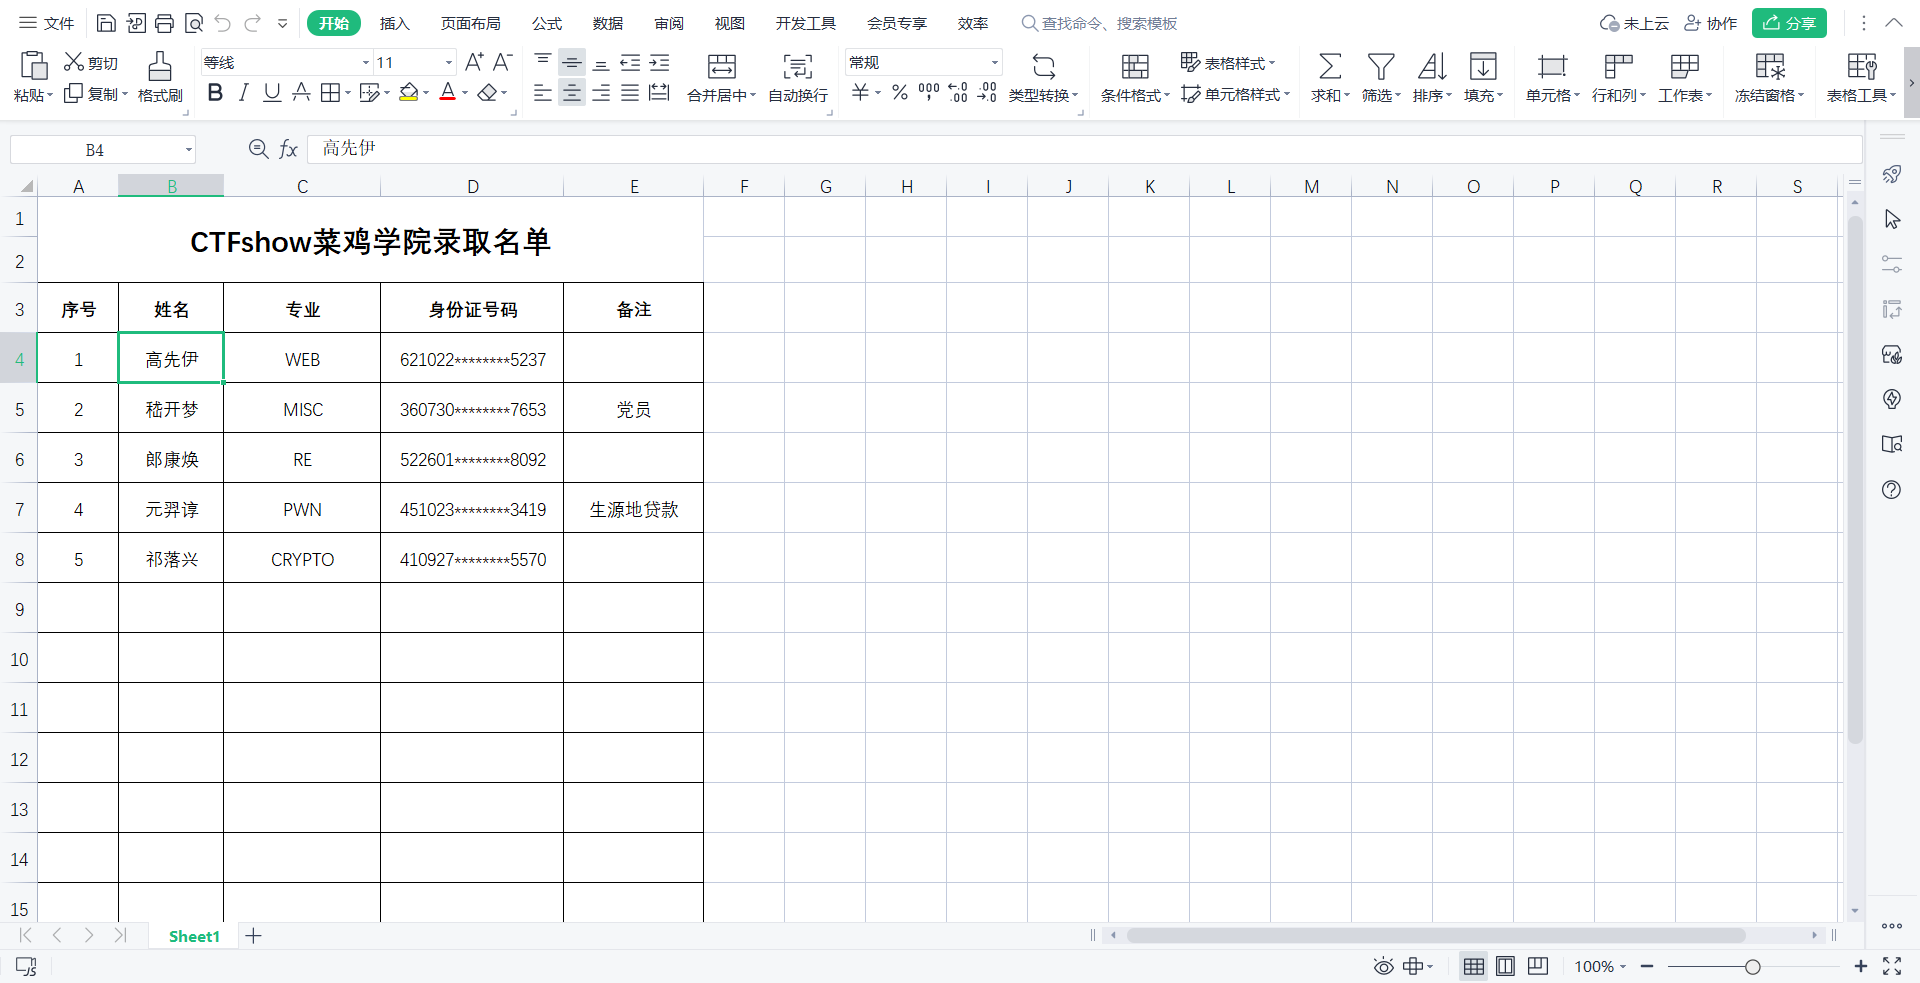1920x983 pixels.
Task: Toggle bold formatting with B button
Action: tap(215, 93)
